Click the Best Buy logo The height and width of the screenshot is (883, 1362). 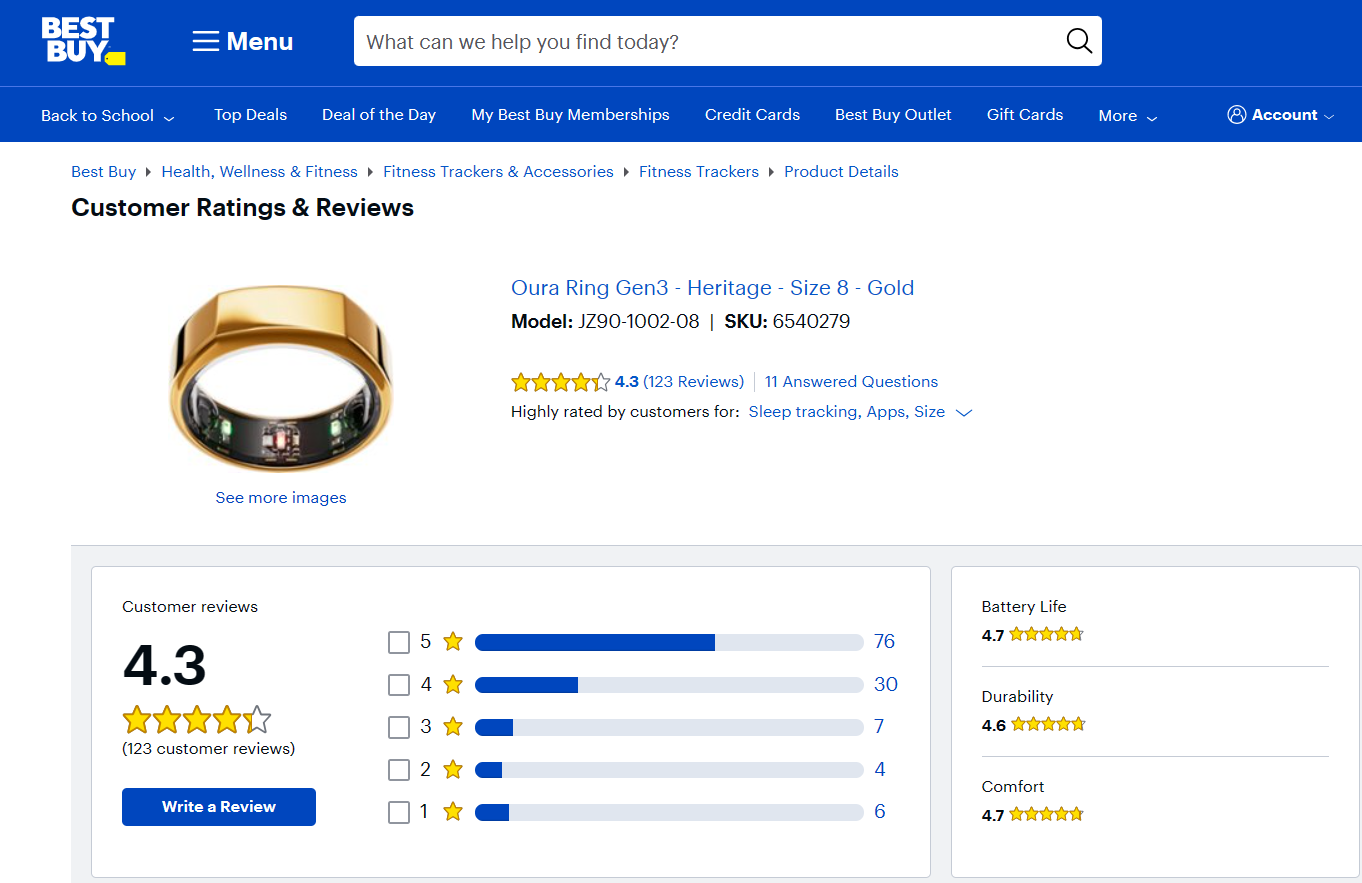[x=83, y=41]
